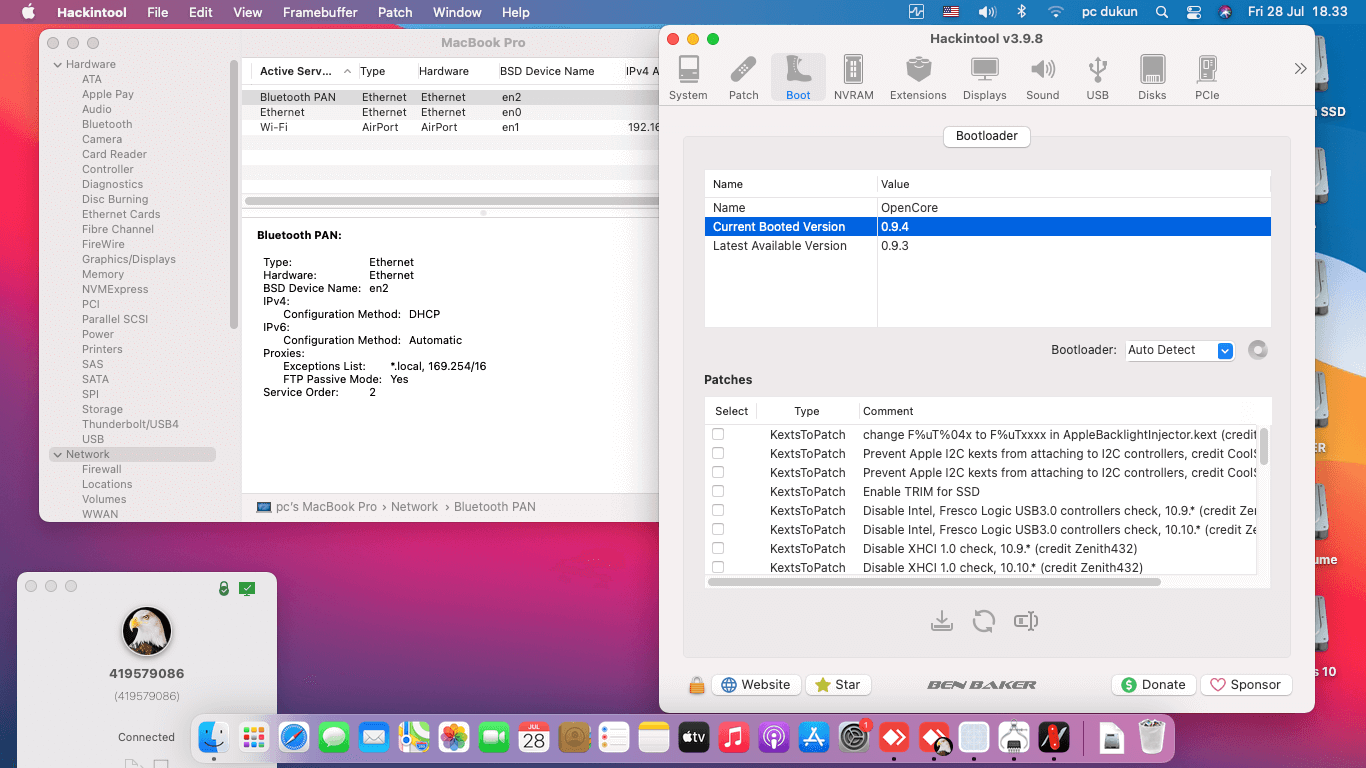1366x768 pixels.
Task: Enable 'Disable XHCI 1.0 check, 10.9.*' patch
Action: pyautogui.click(x=718, y=548)
